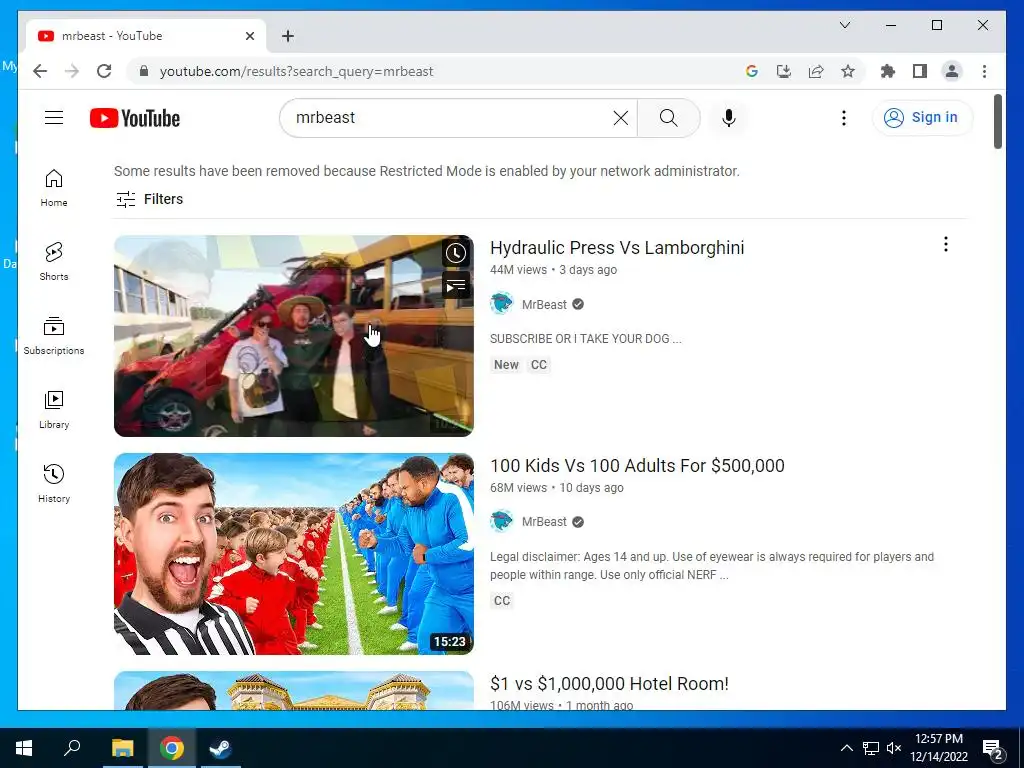The height and width of the screenshot is (768, 1024).
Task: Open Chrome three-dot menu
Action: [x=984, y=71]
